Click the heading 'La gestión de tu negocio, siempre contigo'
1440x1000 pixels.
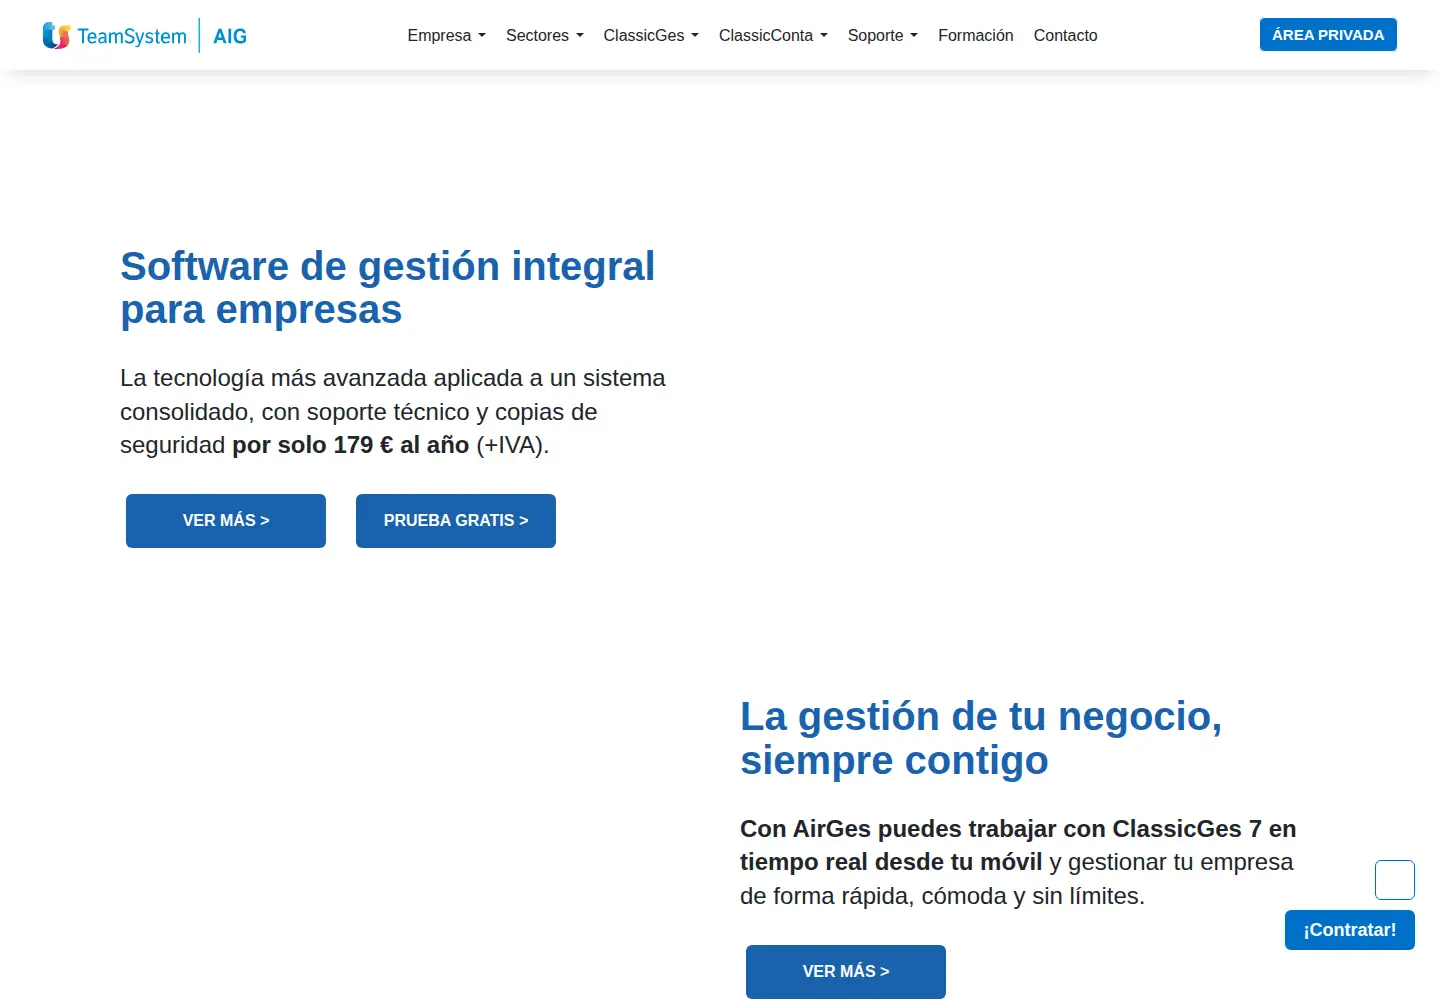981,738
